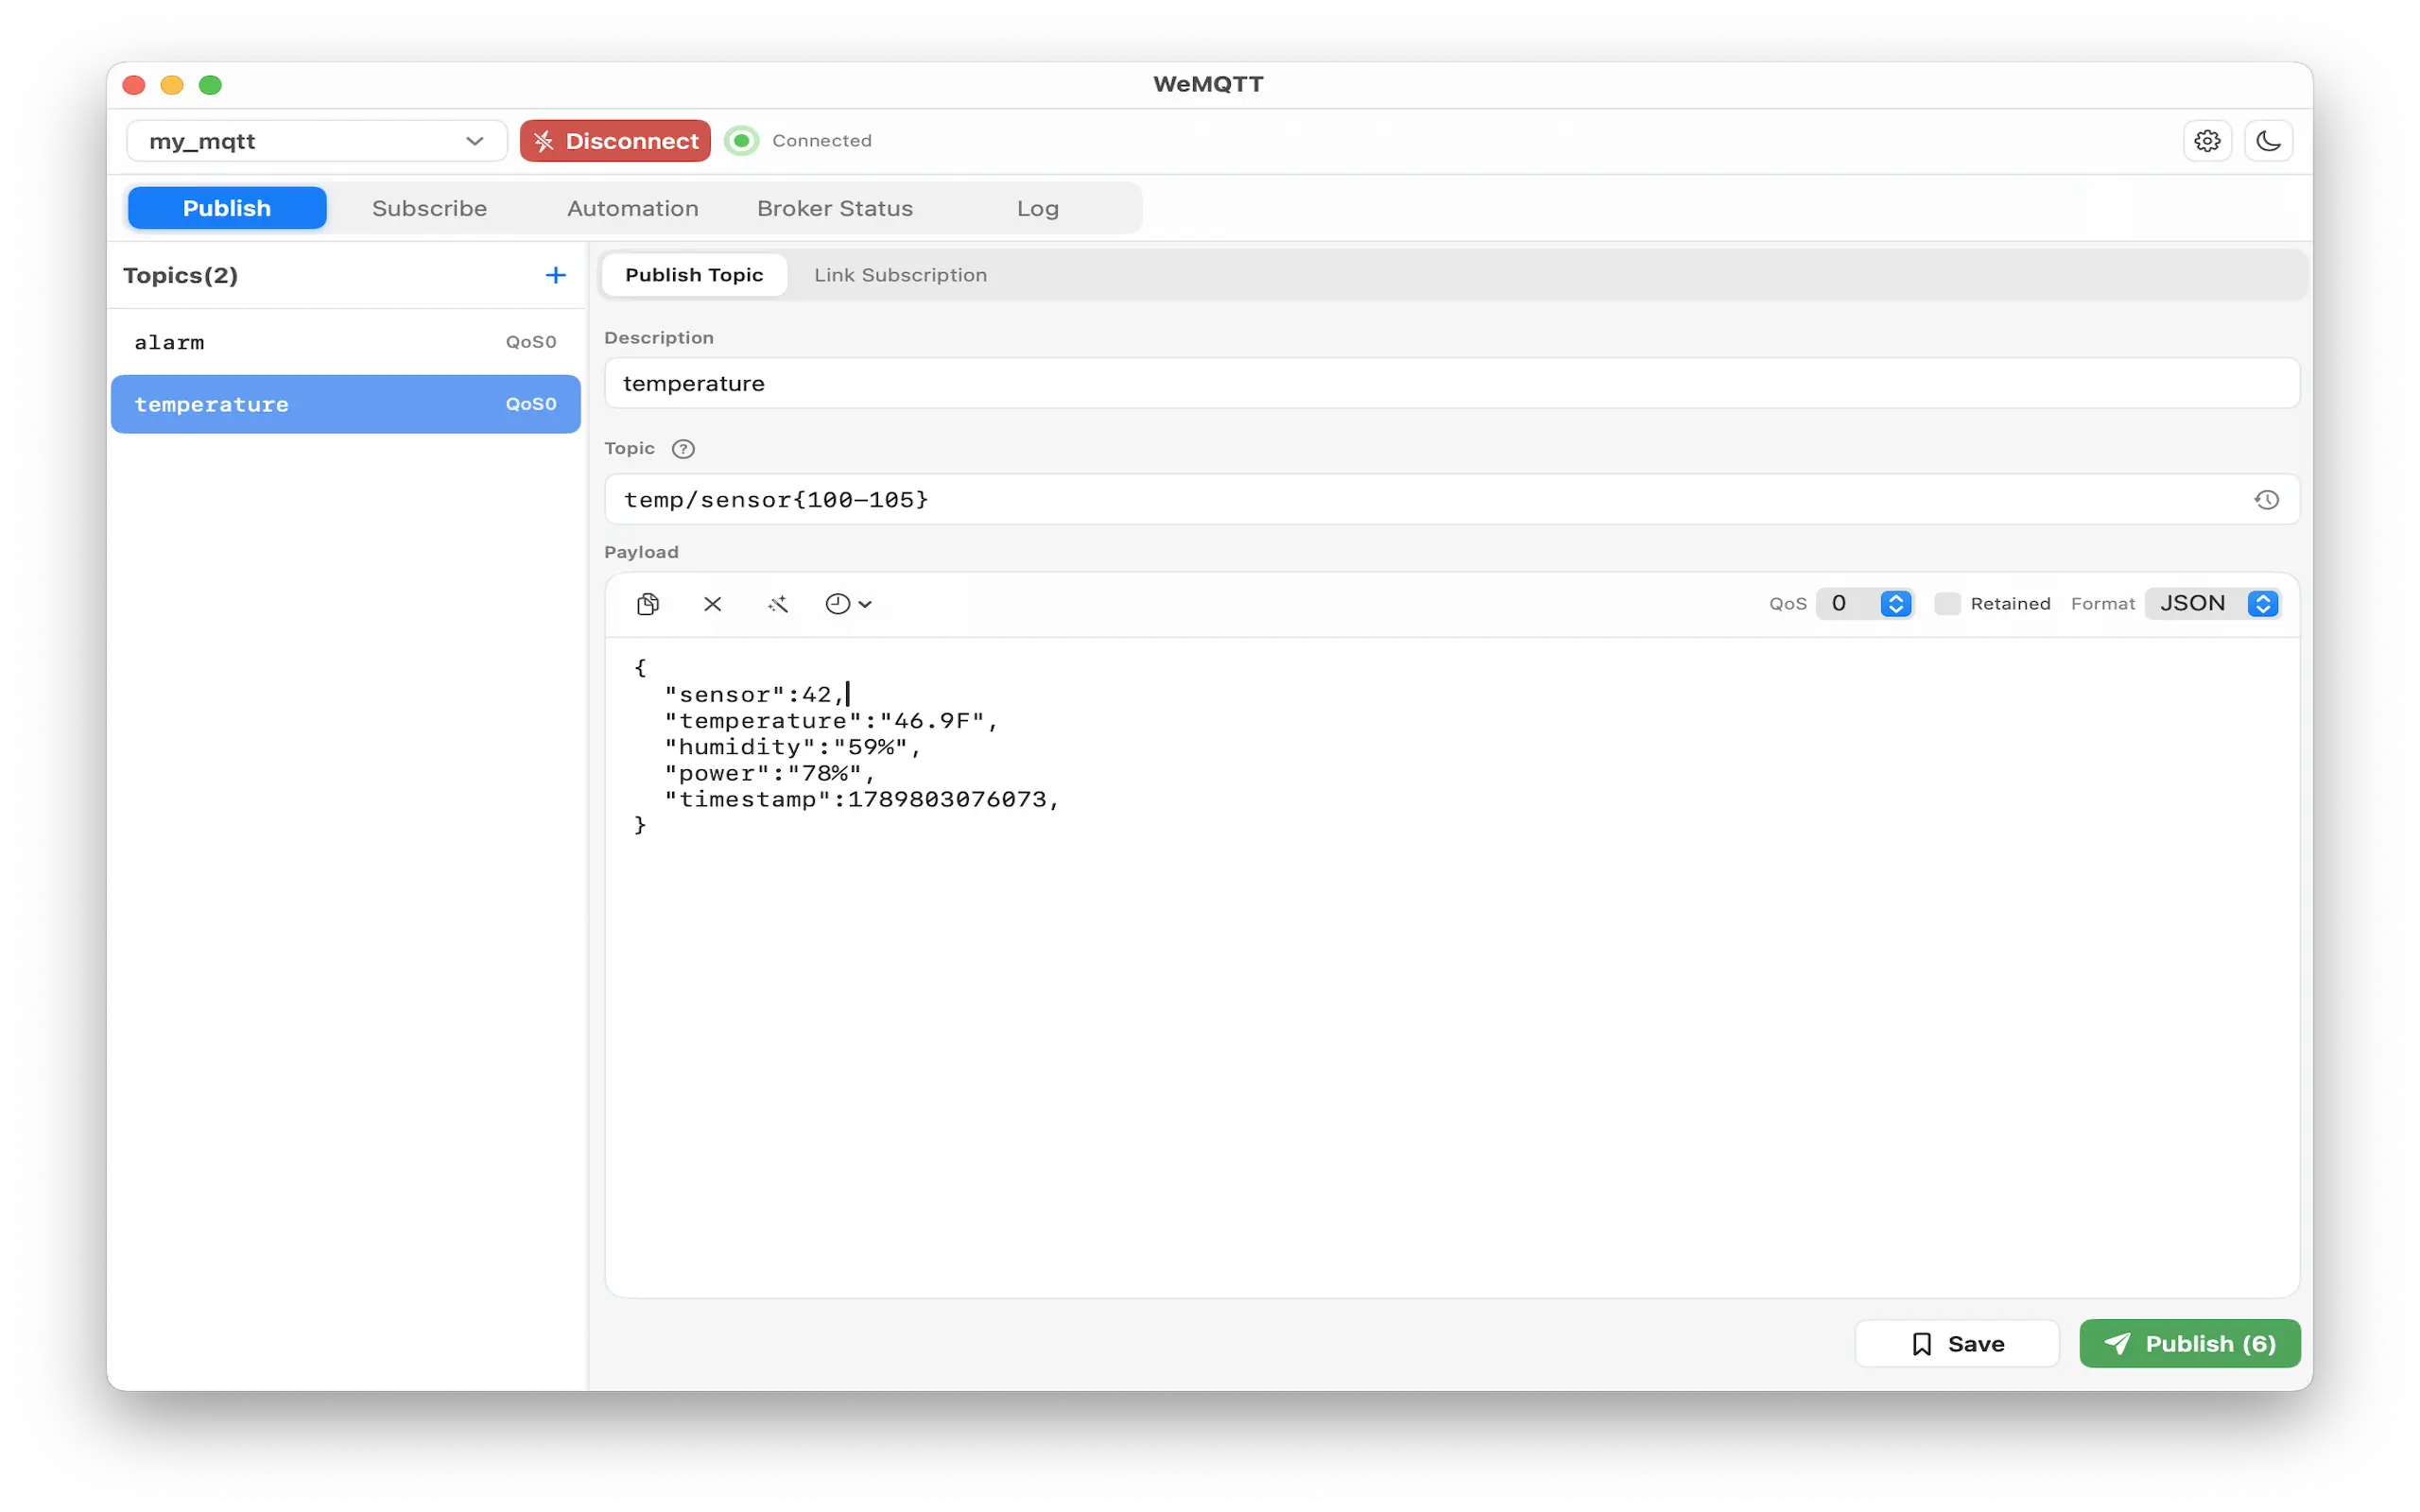Viewport: 2420px width, 1512px height.
Task: Switch to the Automation tab
Action: tap(633, 208)
